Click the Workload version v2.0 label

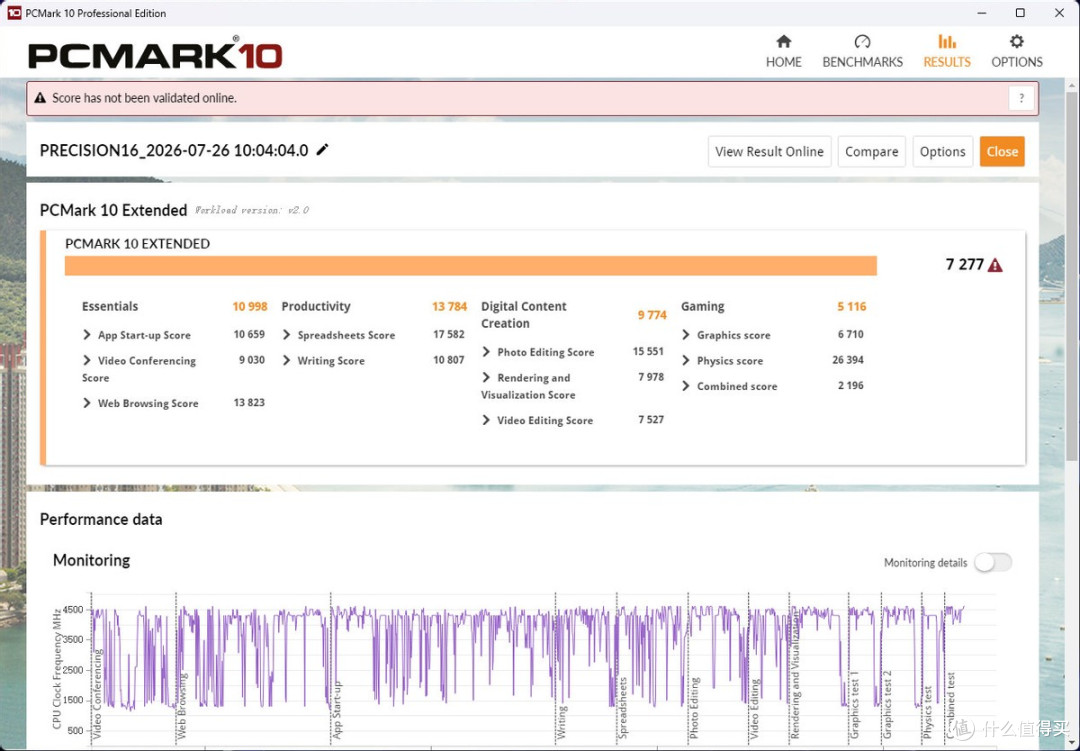point(251,210)
